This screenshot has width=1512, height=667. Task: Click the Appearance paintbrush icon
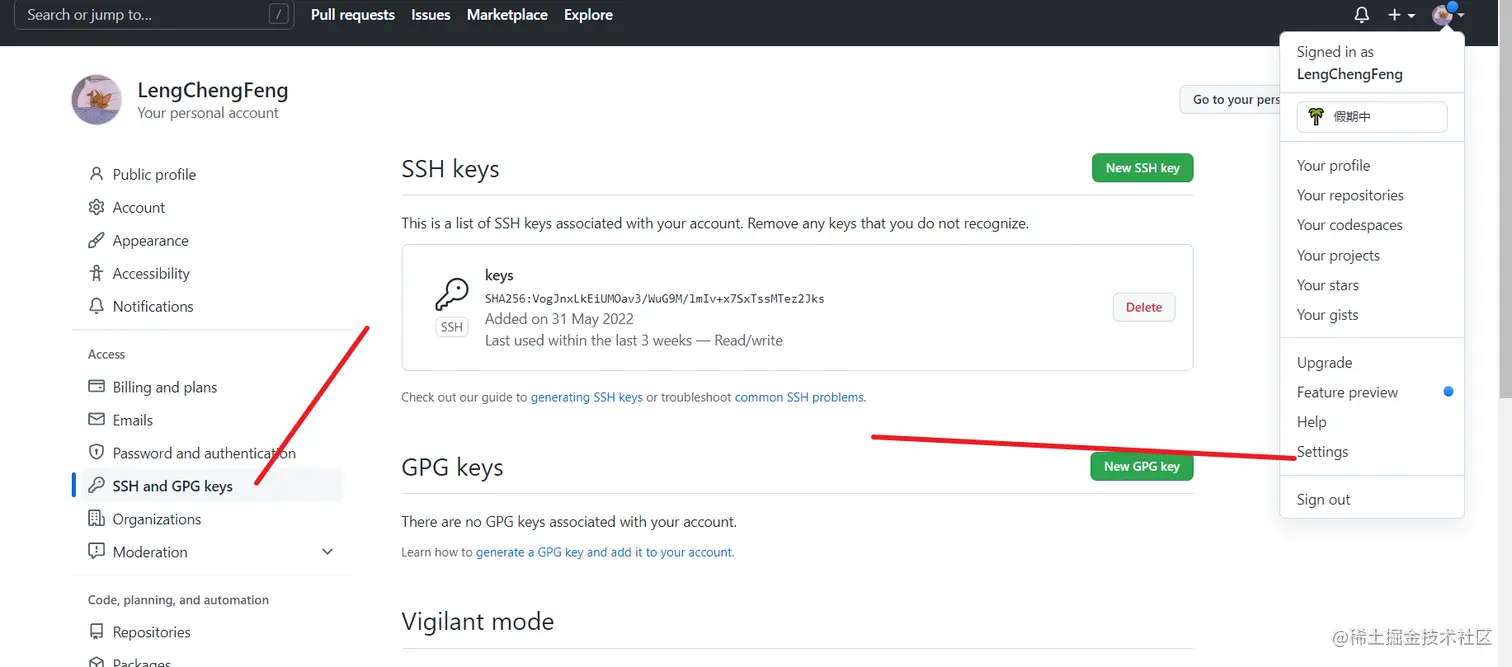pos(96,240)
